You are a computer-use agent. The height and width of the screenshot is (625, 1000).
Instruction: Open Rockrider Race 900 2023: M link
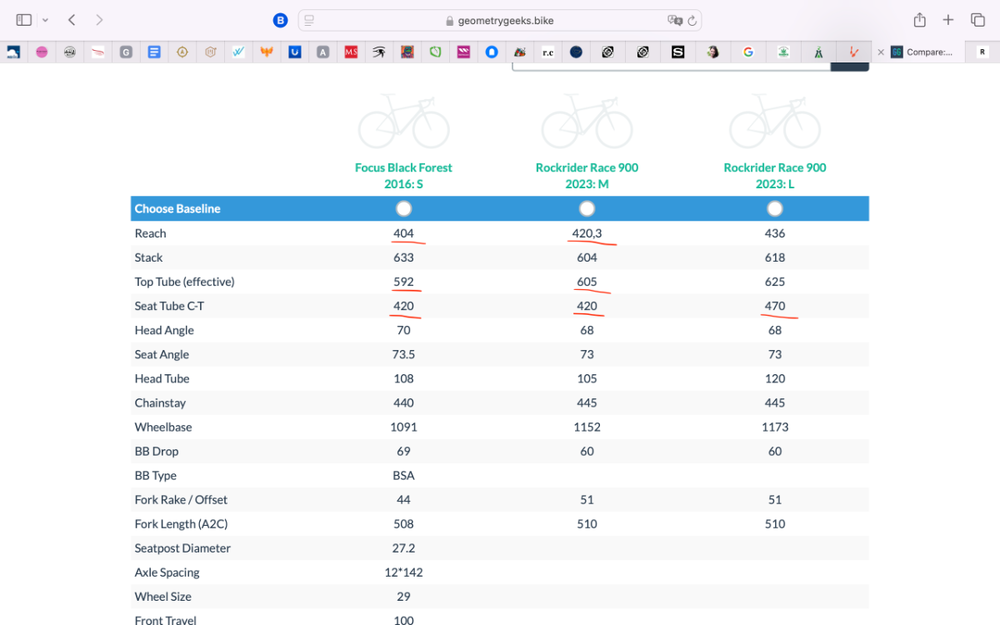587,176
